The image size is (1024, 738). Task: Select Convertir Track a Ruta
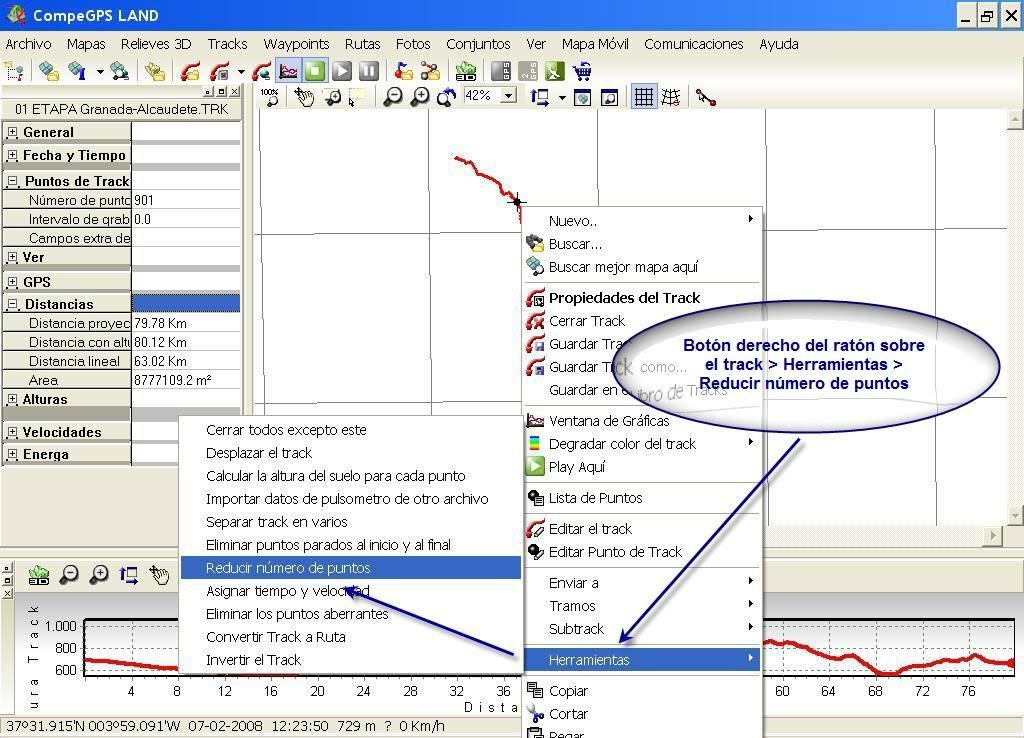351,637
